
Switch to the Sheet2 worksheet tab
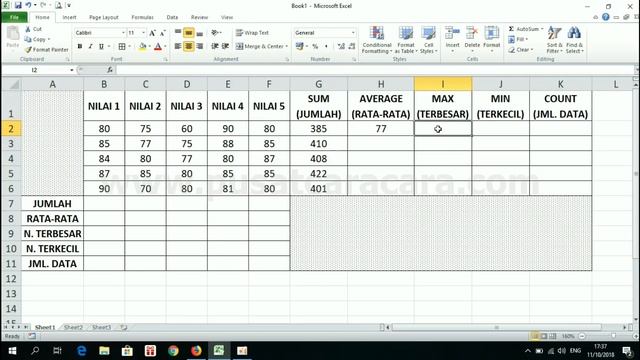(73, 327)
